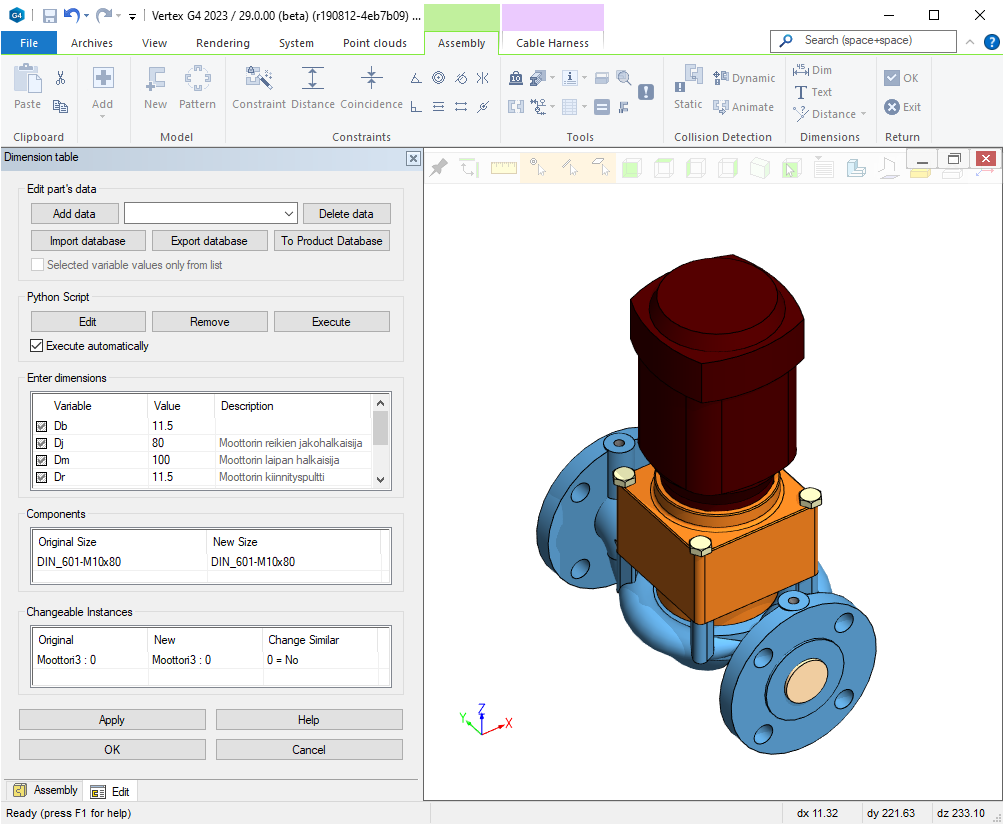Select the Distance constraint tool
The height and width of the screenshot is (825, 1004).
point(313,80)
